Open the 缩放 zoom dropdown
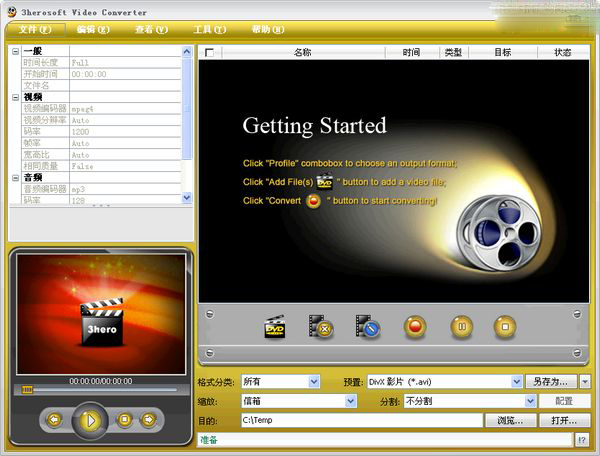Viewport: 600px width, 456px height. tap(351, 401)
